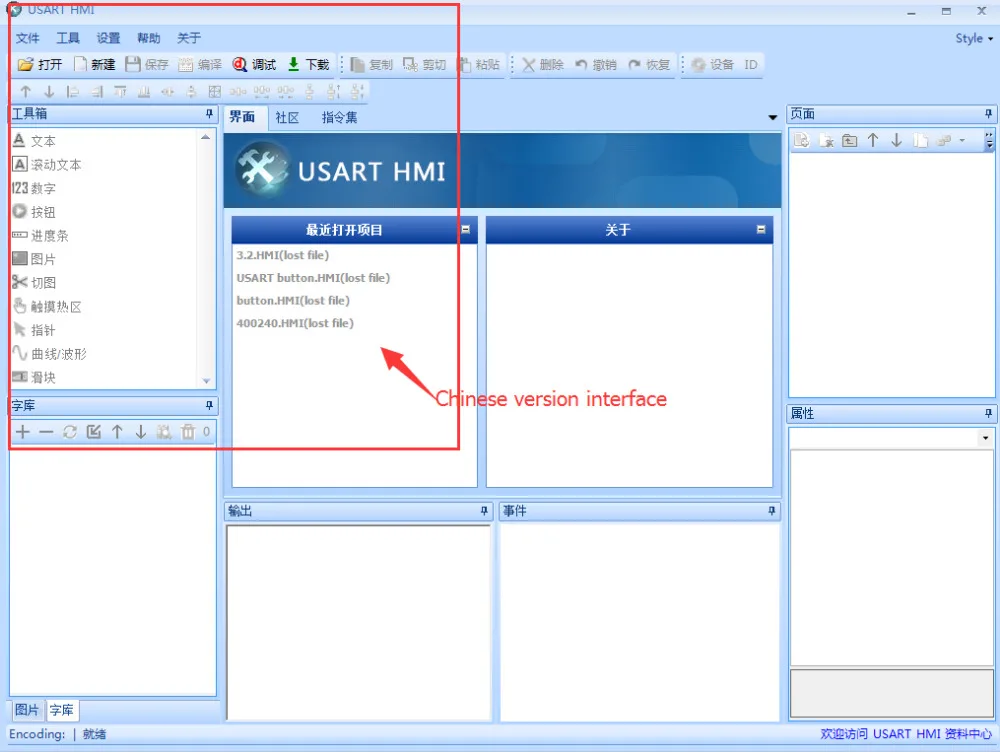Pin the 页面 page panel
This screenshot has width=1000, height=752.
(x=988, y=114)
